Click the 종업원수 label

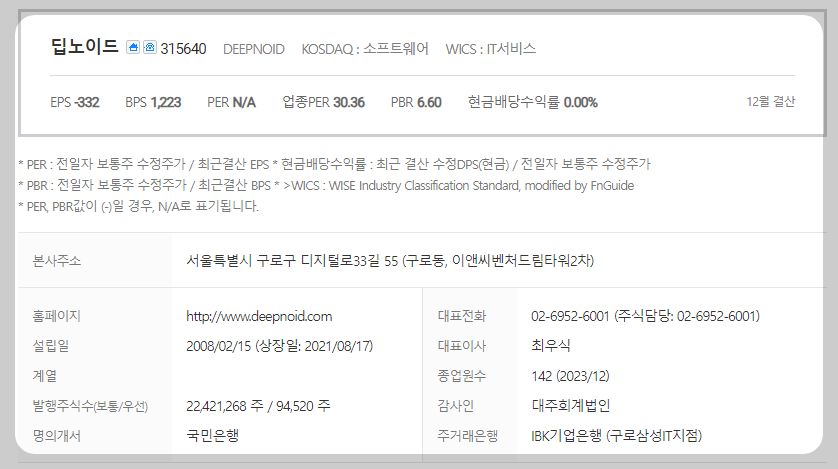[x=462, y=376]
